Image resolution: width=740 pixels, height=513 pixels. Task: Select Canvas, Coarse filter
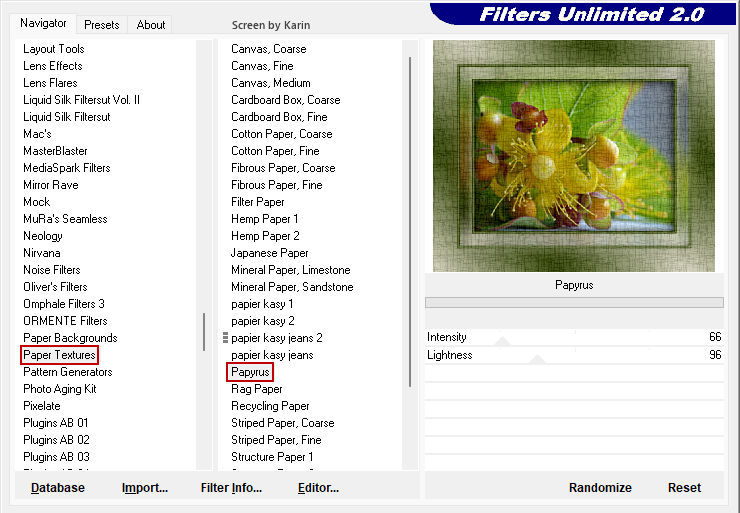pyautogui.click(x=269, y=49)
